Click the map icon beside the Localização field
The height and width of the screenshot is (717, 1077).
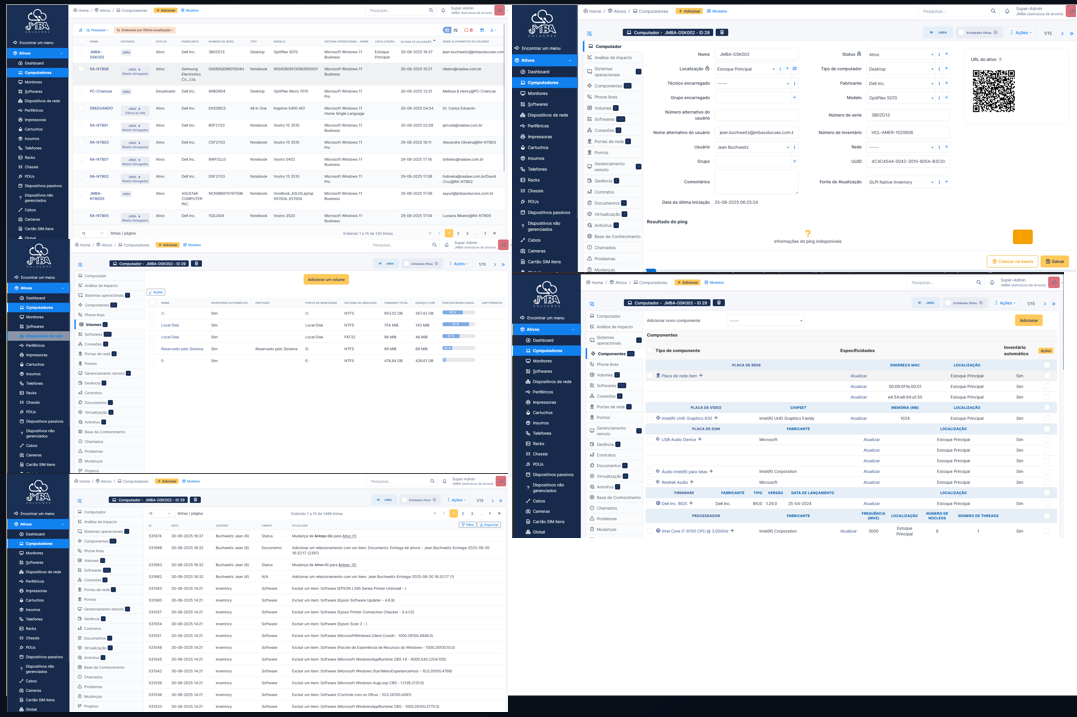[x=794, y=69]
